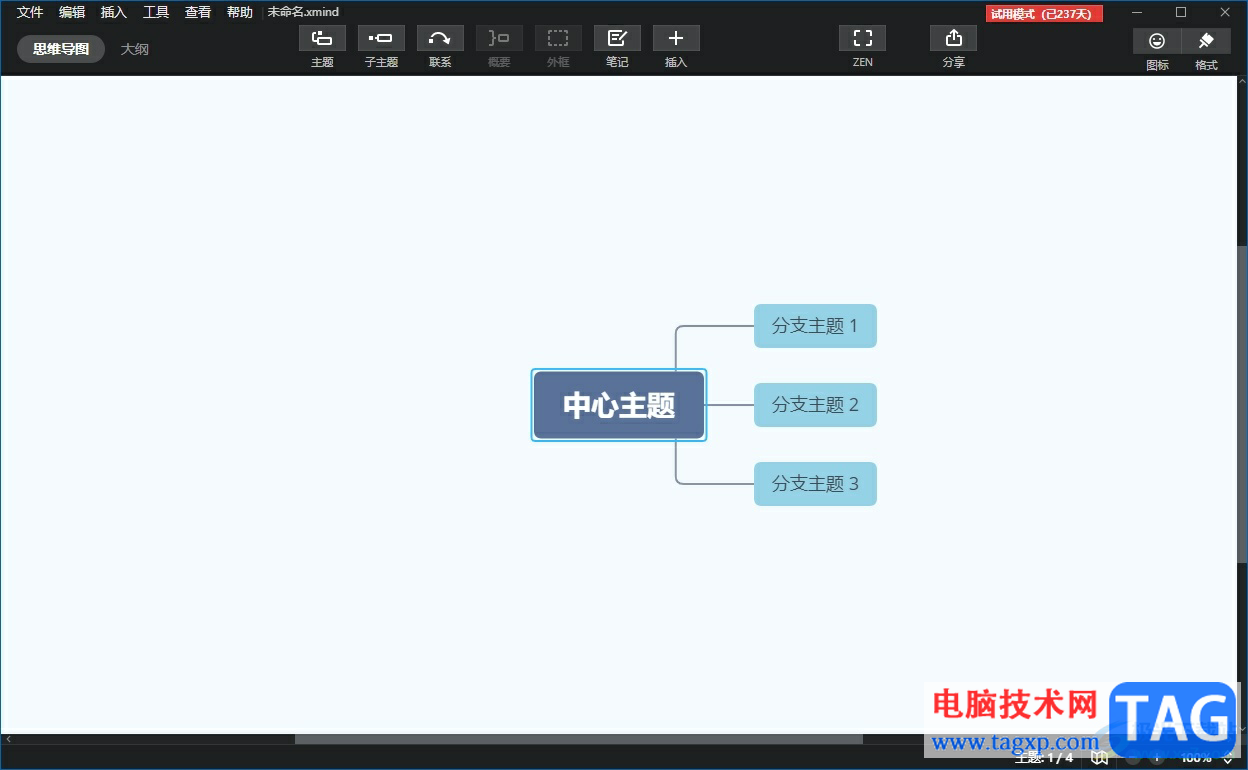This screenshot has height=770, width=1248.
Task: Click the horizontal scrollbar thumb
Action: 578,739
